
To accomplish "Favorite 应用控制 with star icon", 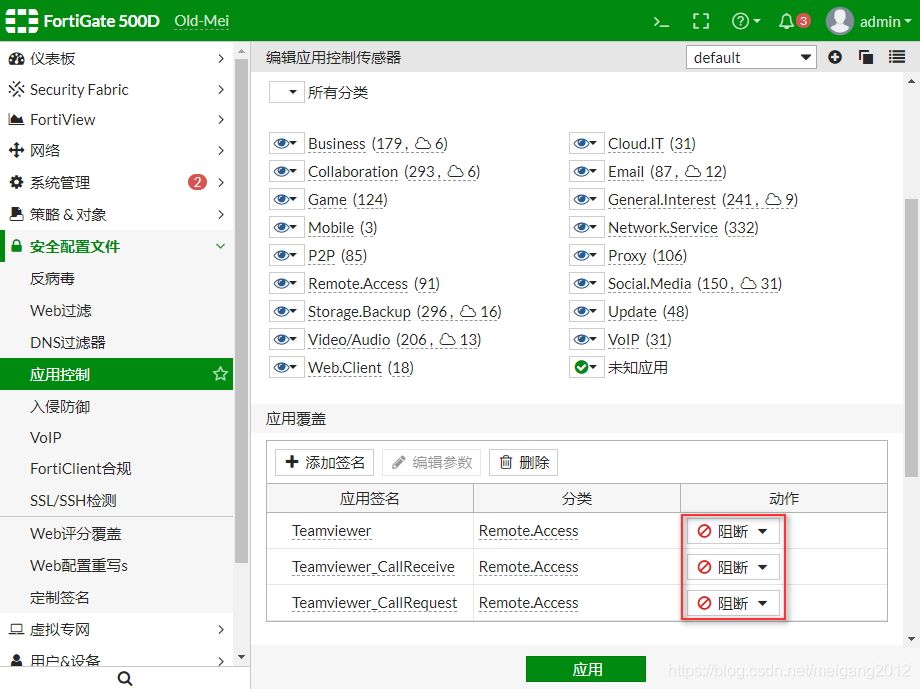I will click(x=220, y=374).
